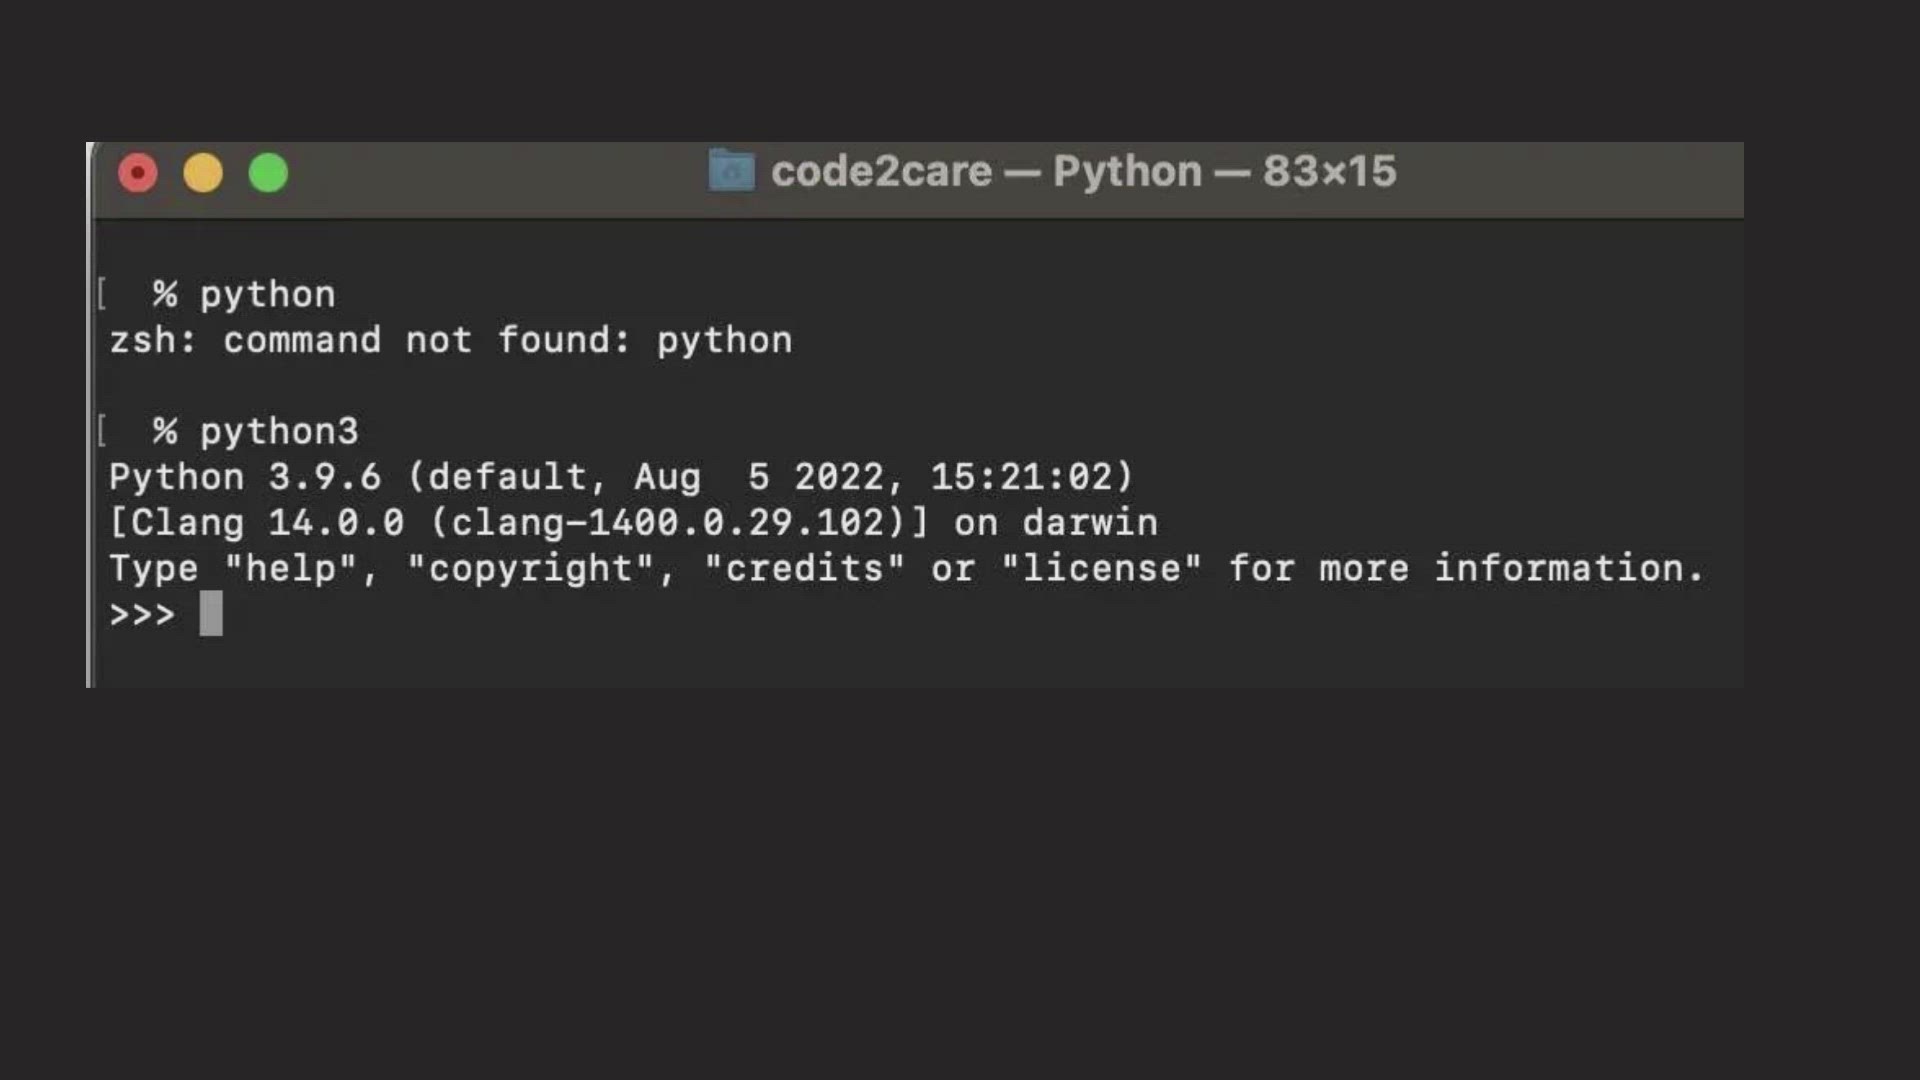Click the 'Python 3.9.6' version text

point(244,477)
